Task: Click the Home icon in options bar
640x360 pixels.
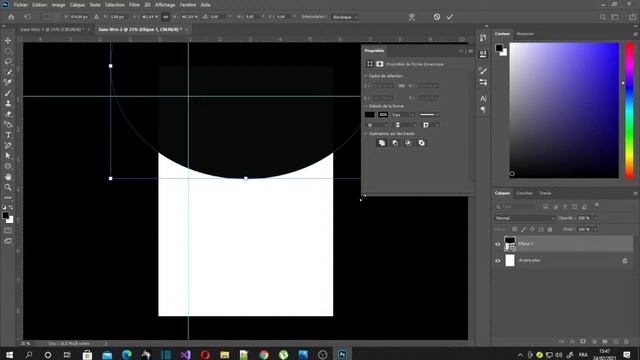Action: (x=11, y=17)
